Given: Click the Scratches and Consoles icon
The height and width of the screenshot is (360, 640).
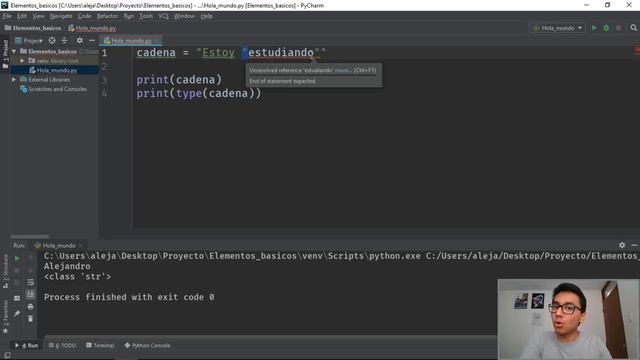Looking at the screenshot, I should tap(24, 89).
